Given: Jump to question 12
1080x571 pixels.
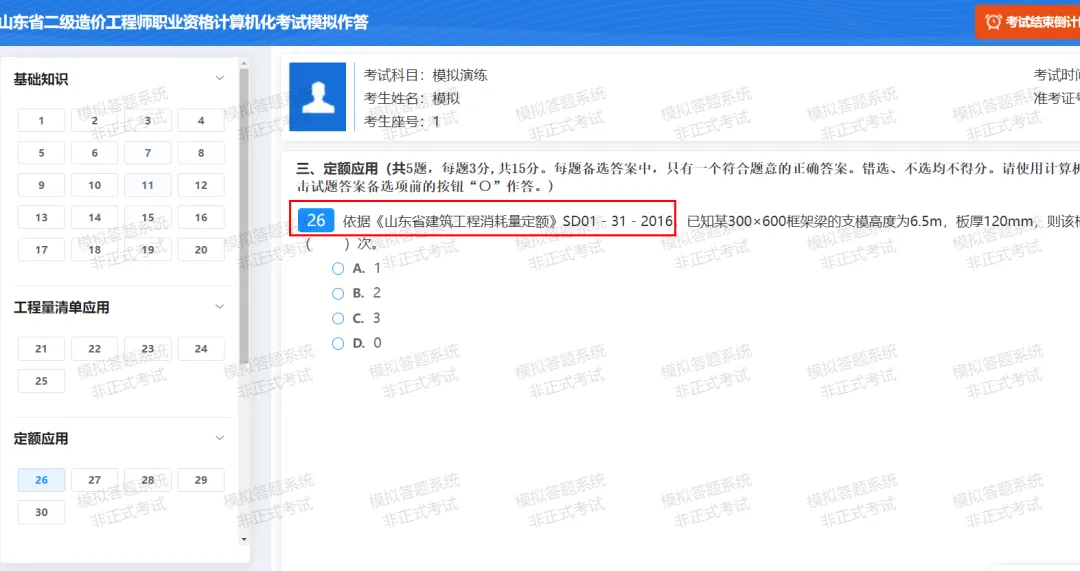Looking at the screenshot, I should point(201,185).
